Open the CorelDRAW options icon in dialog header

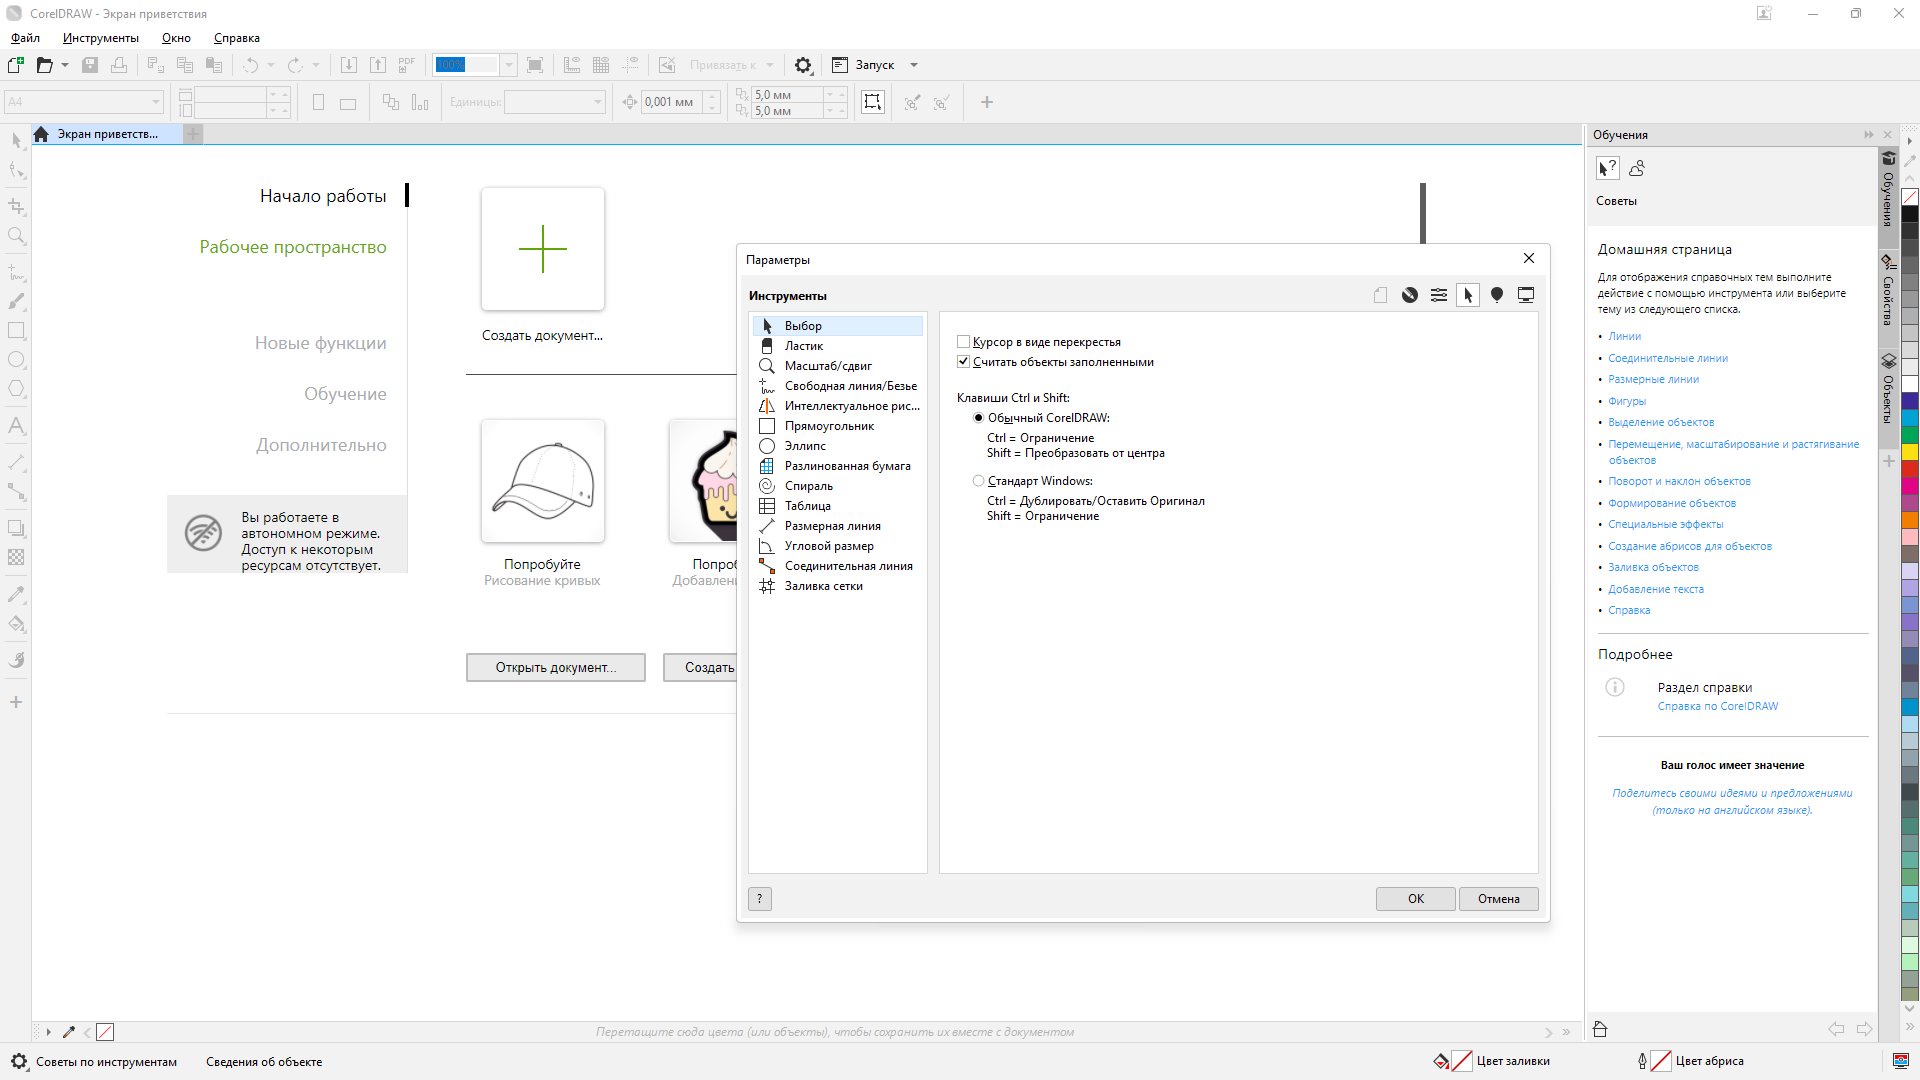coord(1409,295)
